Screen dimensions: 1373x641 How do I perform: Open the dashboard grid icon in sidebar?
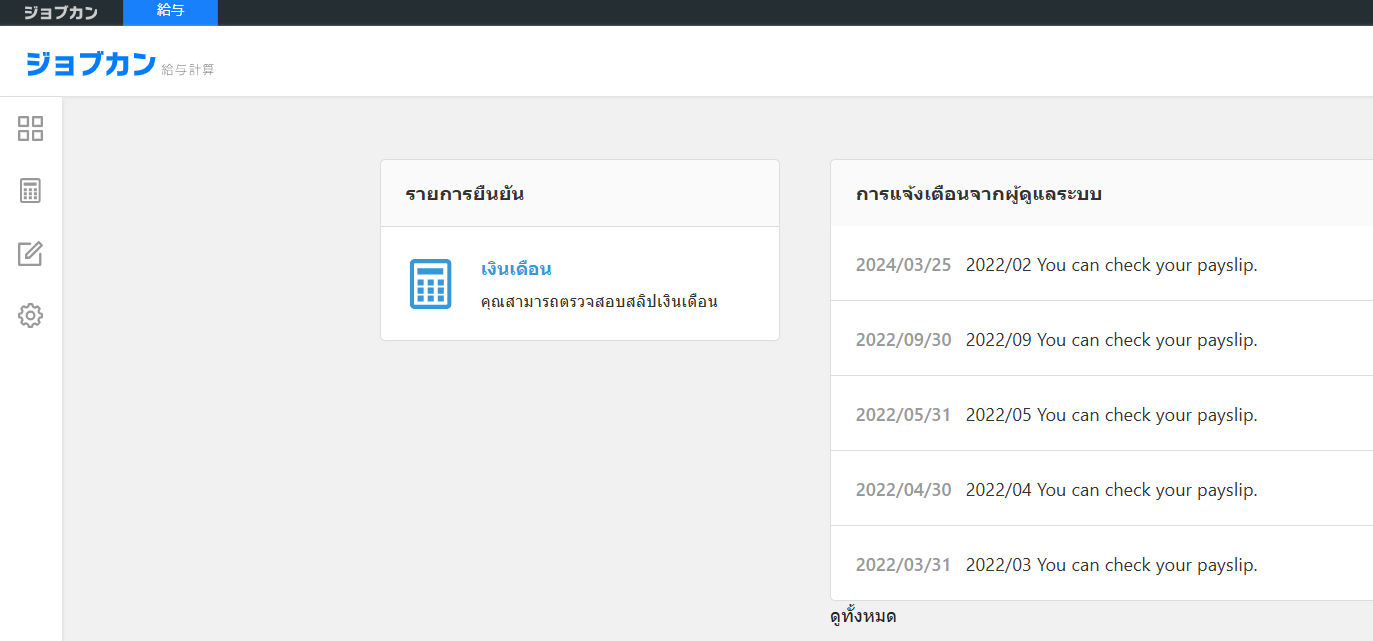(31, 128)
